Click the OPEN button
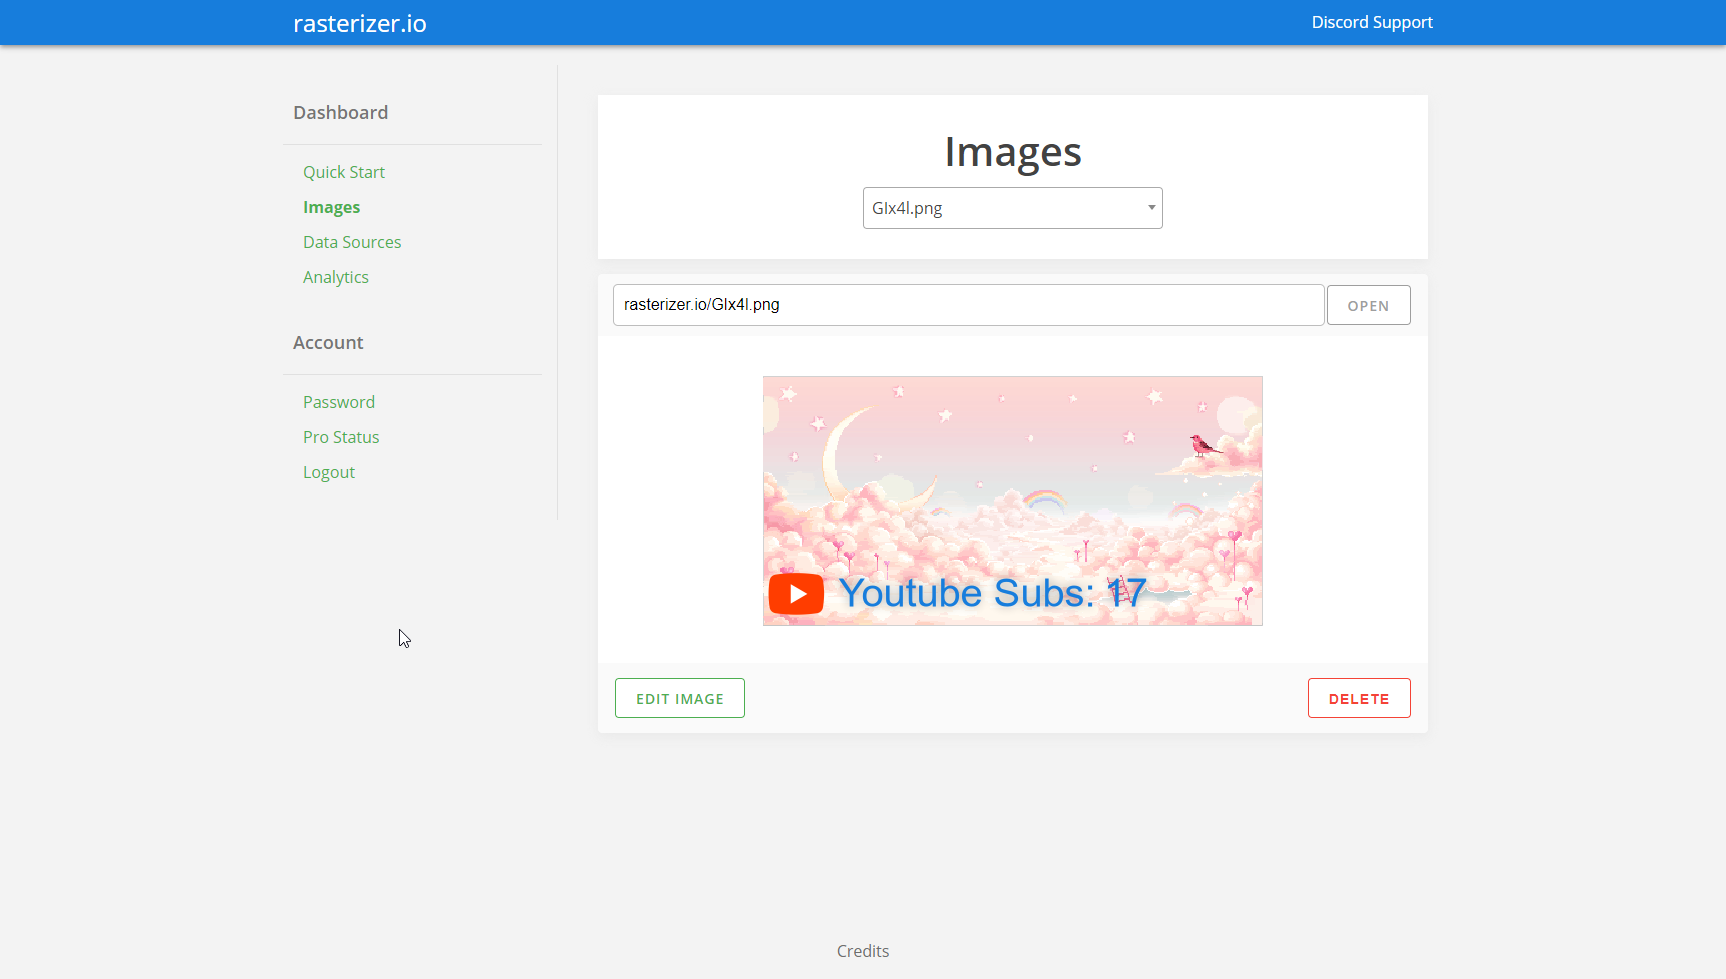Screen dimensions: 1726x979 coord(1368,304)
